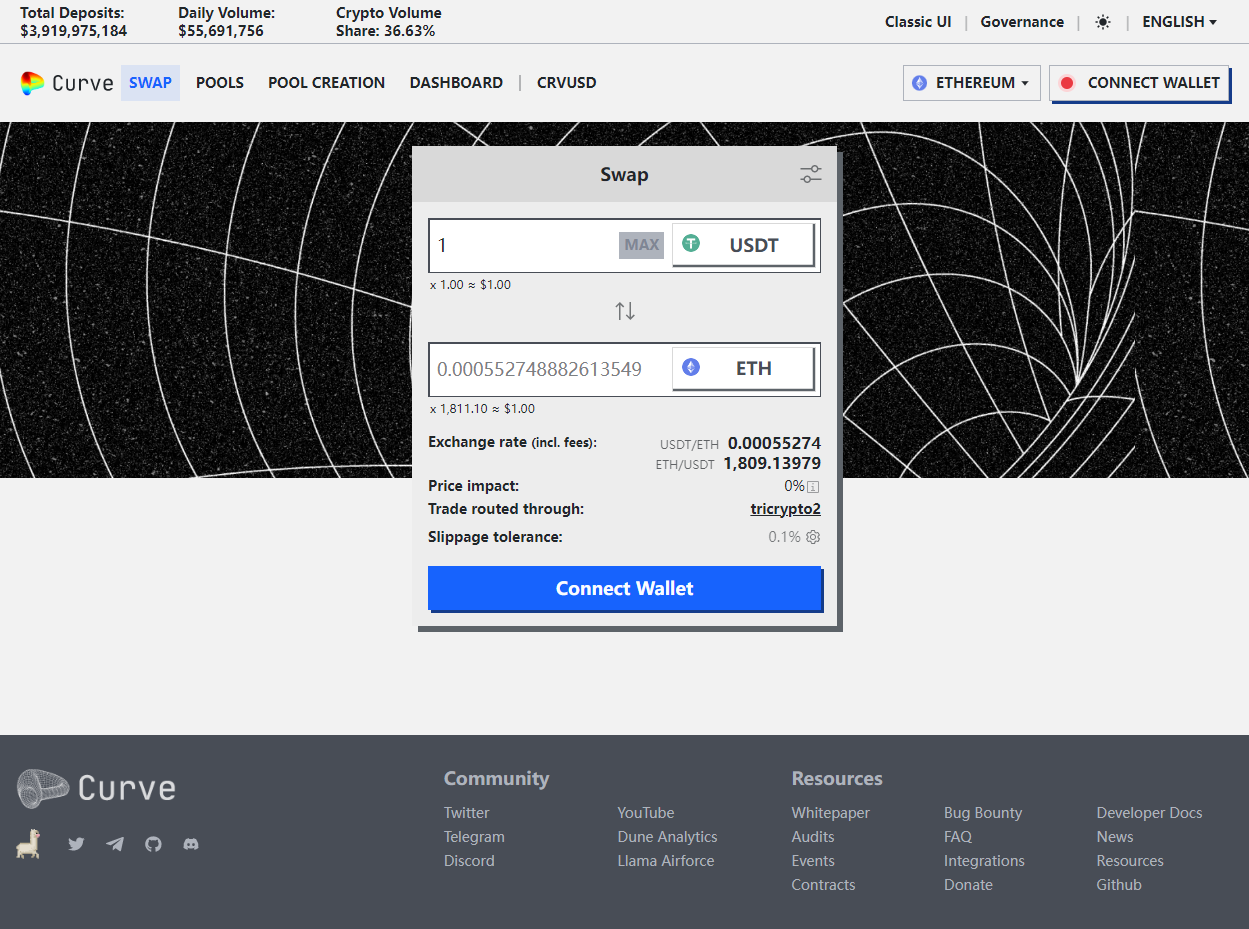Open the GitHub icon in footer
Viewport: 1249px width, 929px height.
coord(153,844)
